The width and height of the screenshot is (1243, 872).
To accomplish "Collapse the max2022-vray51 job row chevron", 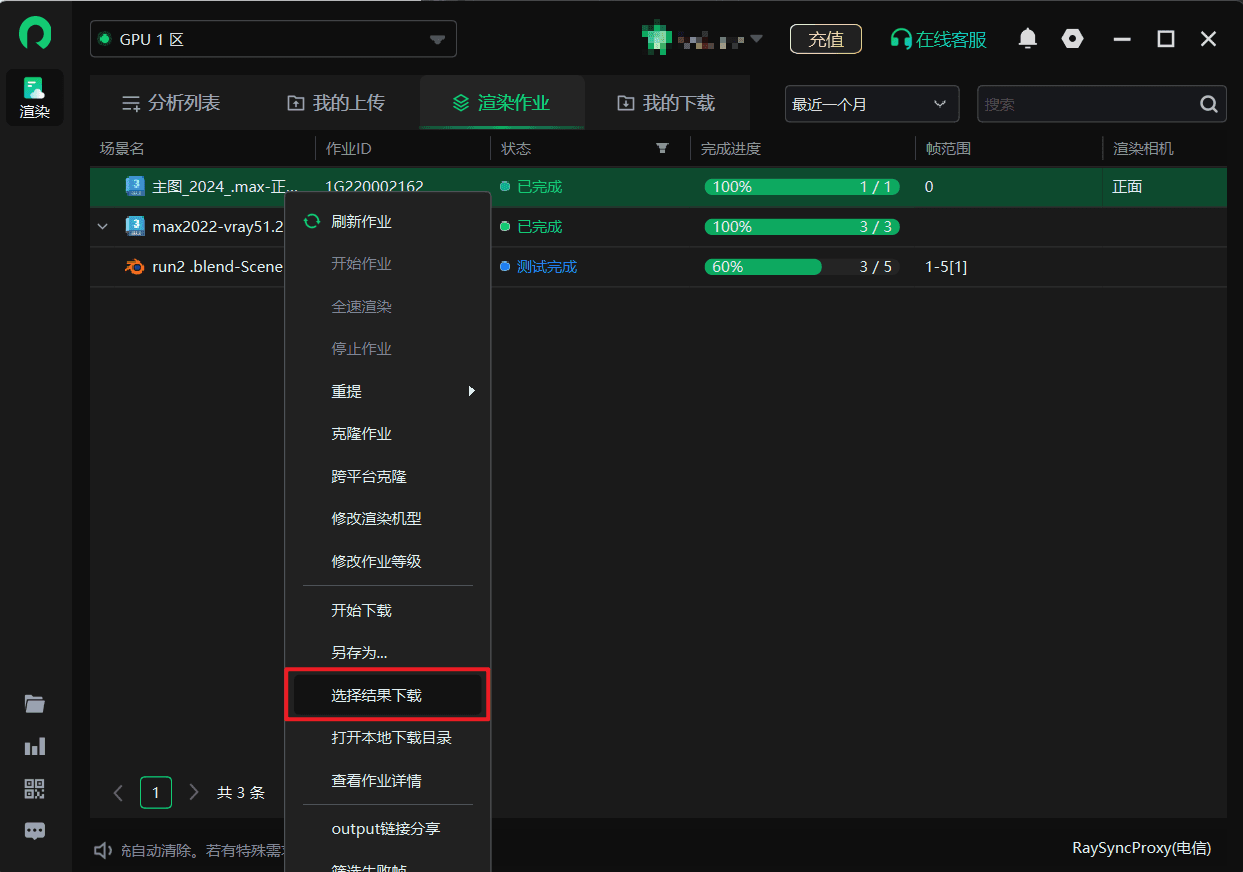I will [102, 226].
